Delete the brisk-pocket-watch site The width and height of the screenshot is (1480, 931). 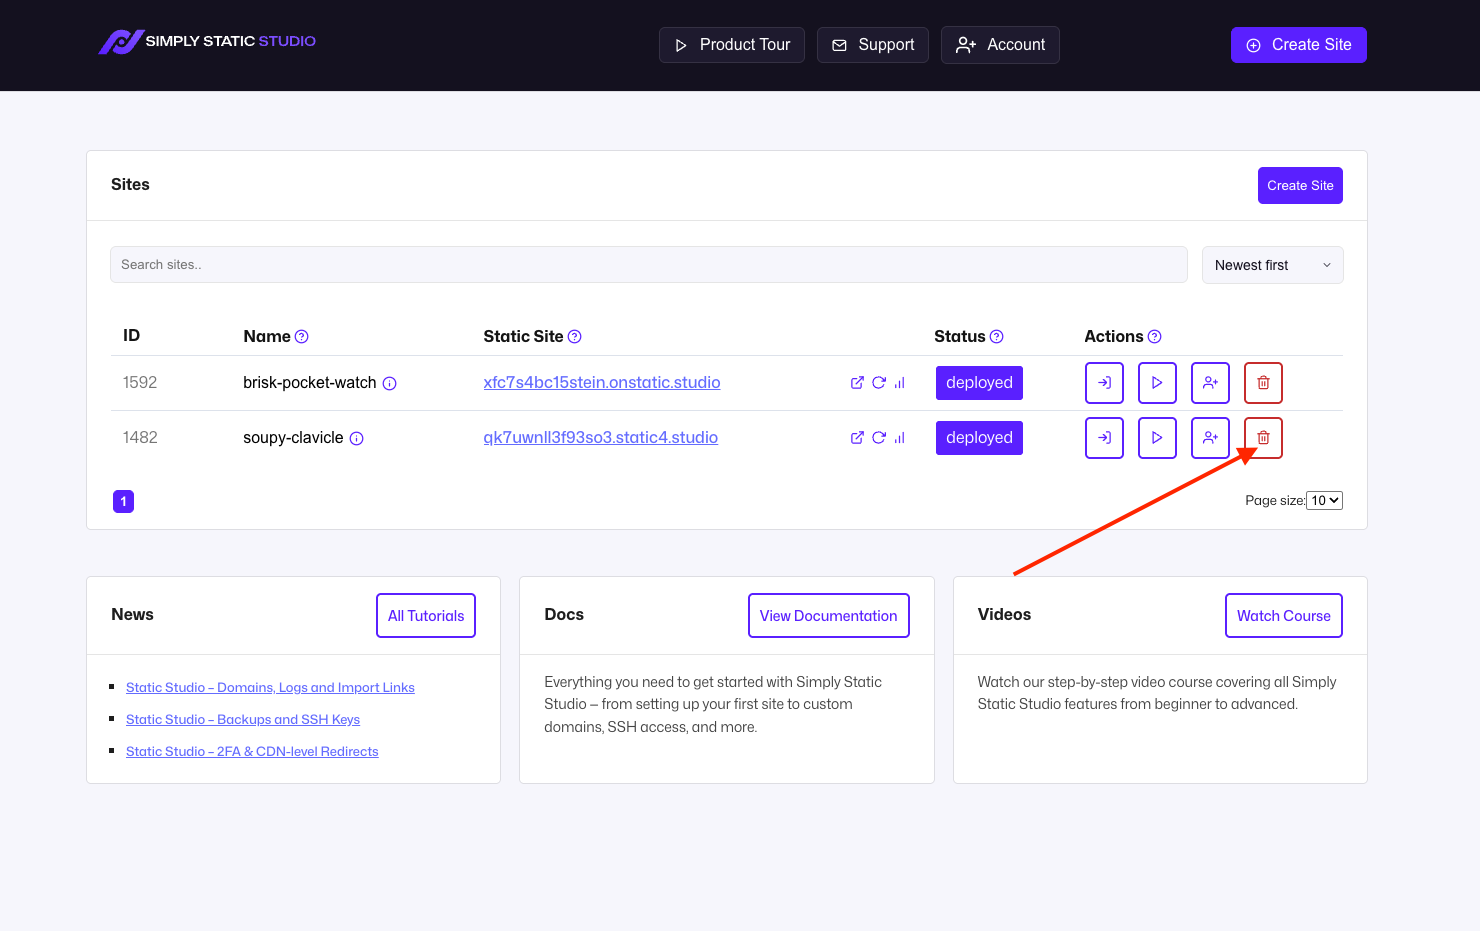click(x=1263, y=383)
